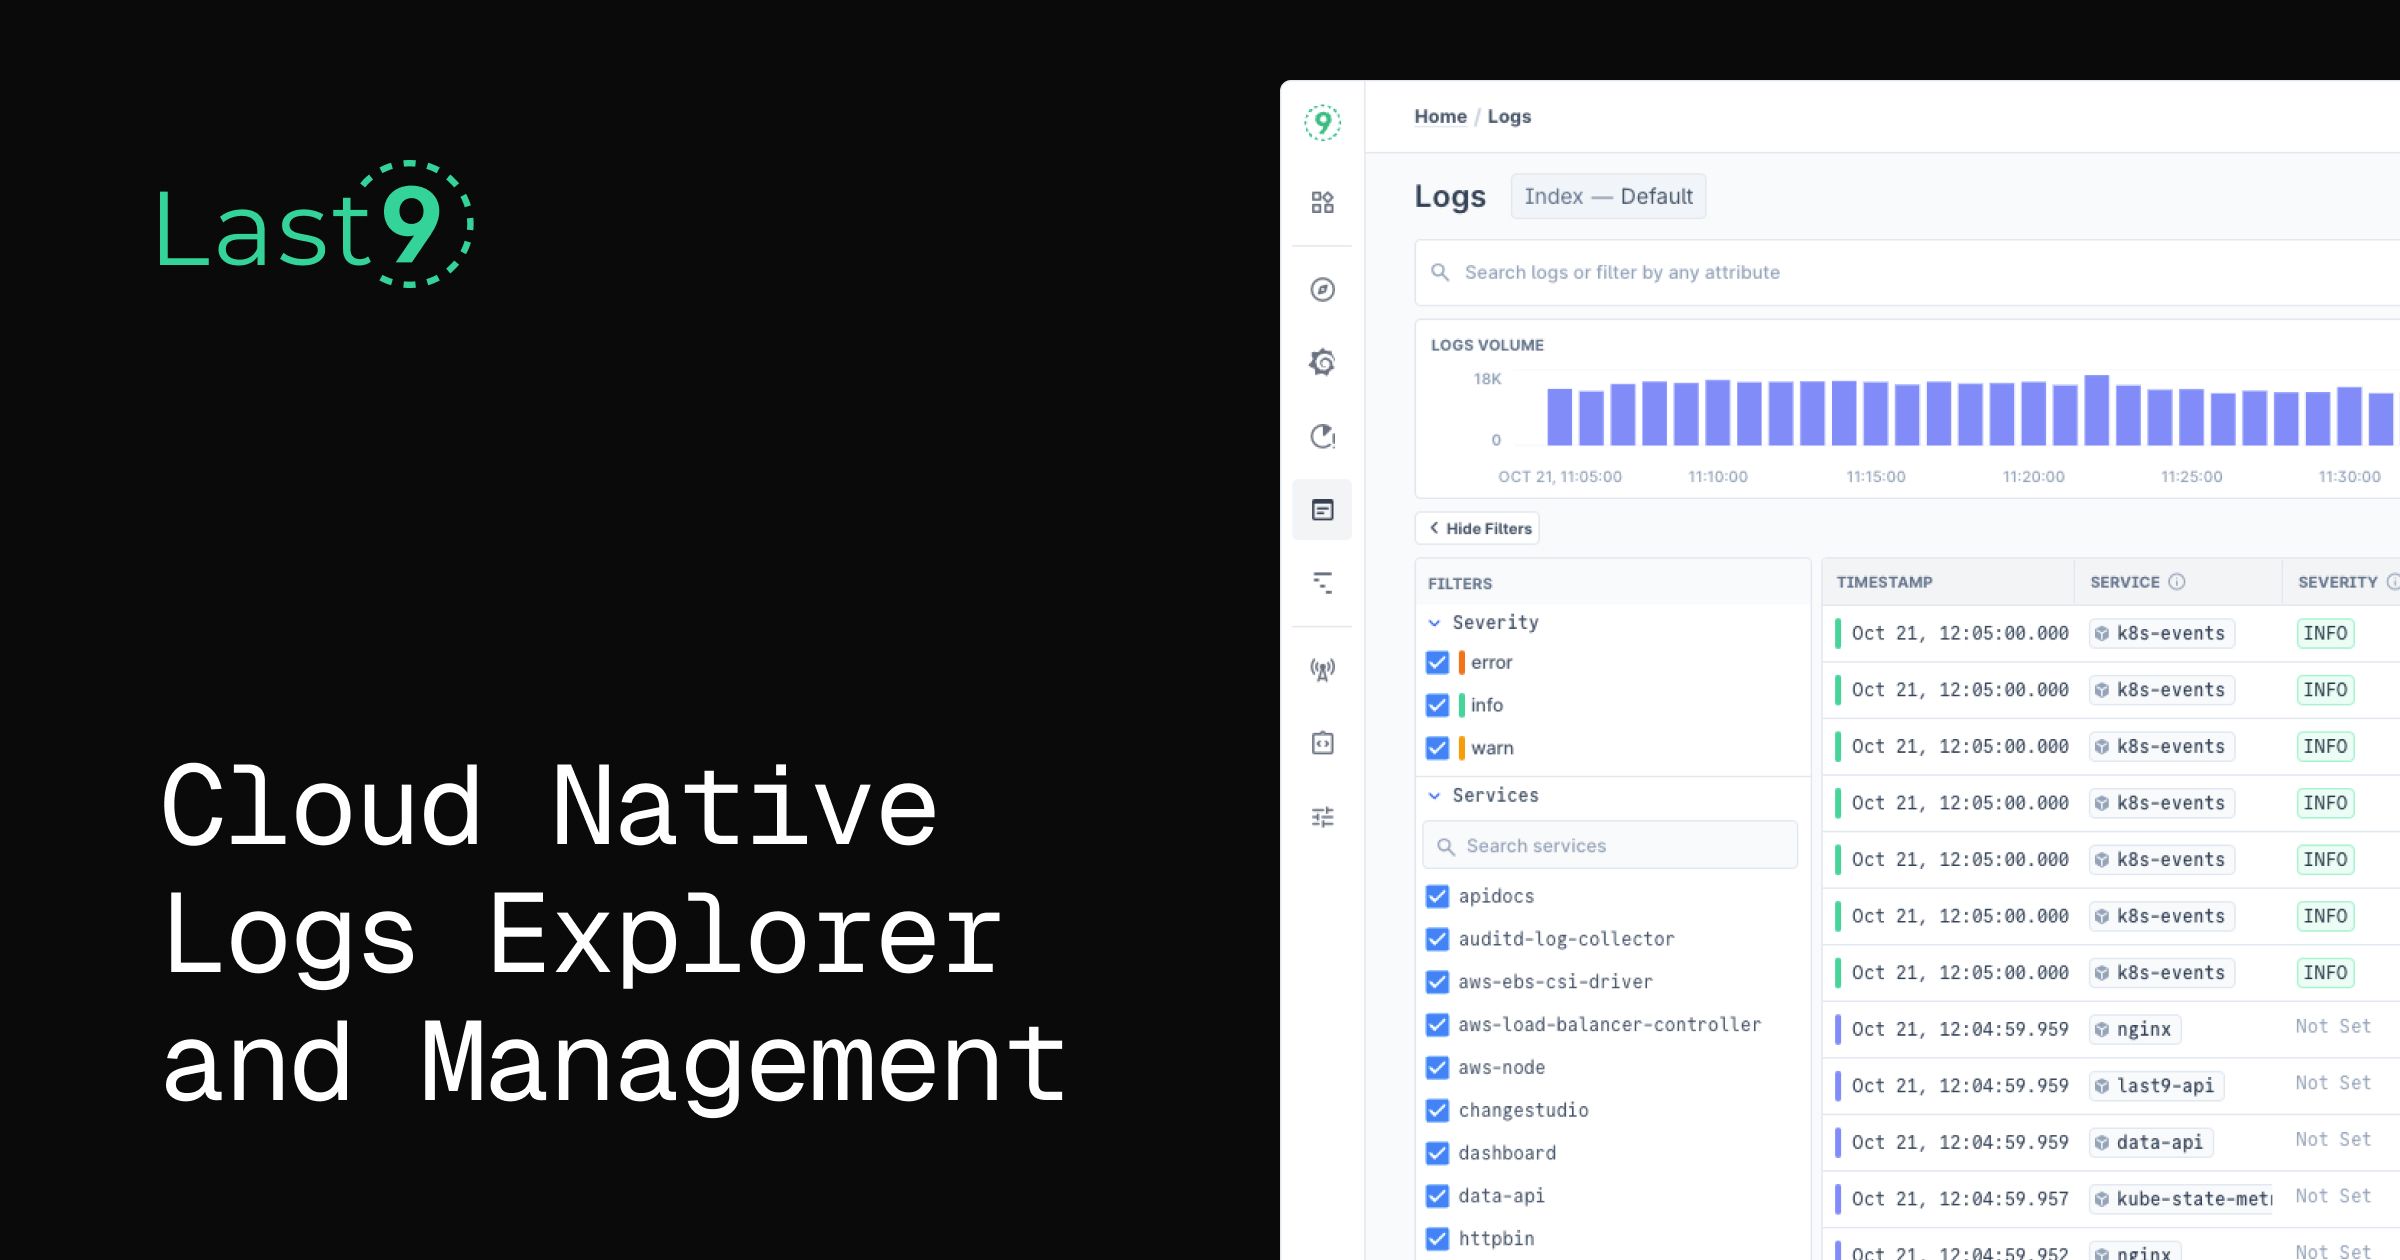Click the alerts clock icon in the sidebar
The image size is (2400, 1260).
point(1323,437)
